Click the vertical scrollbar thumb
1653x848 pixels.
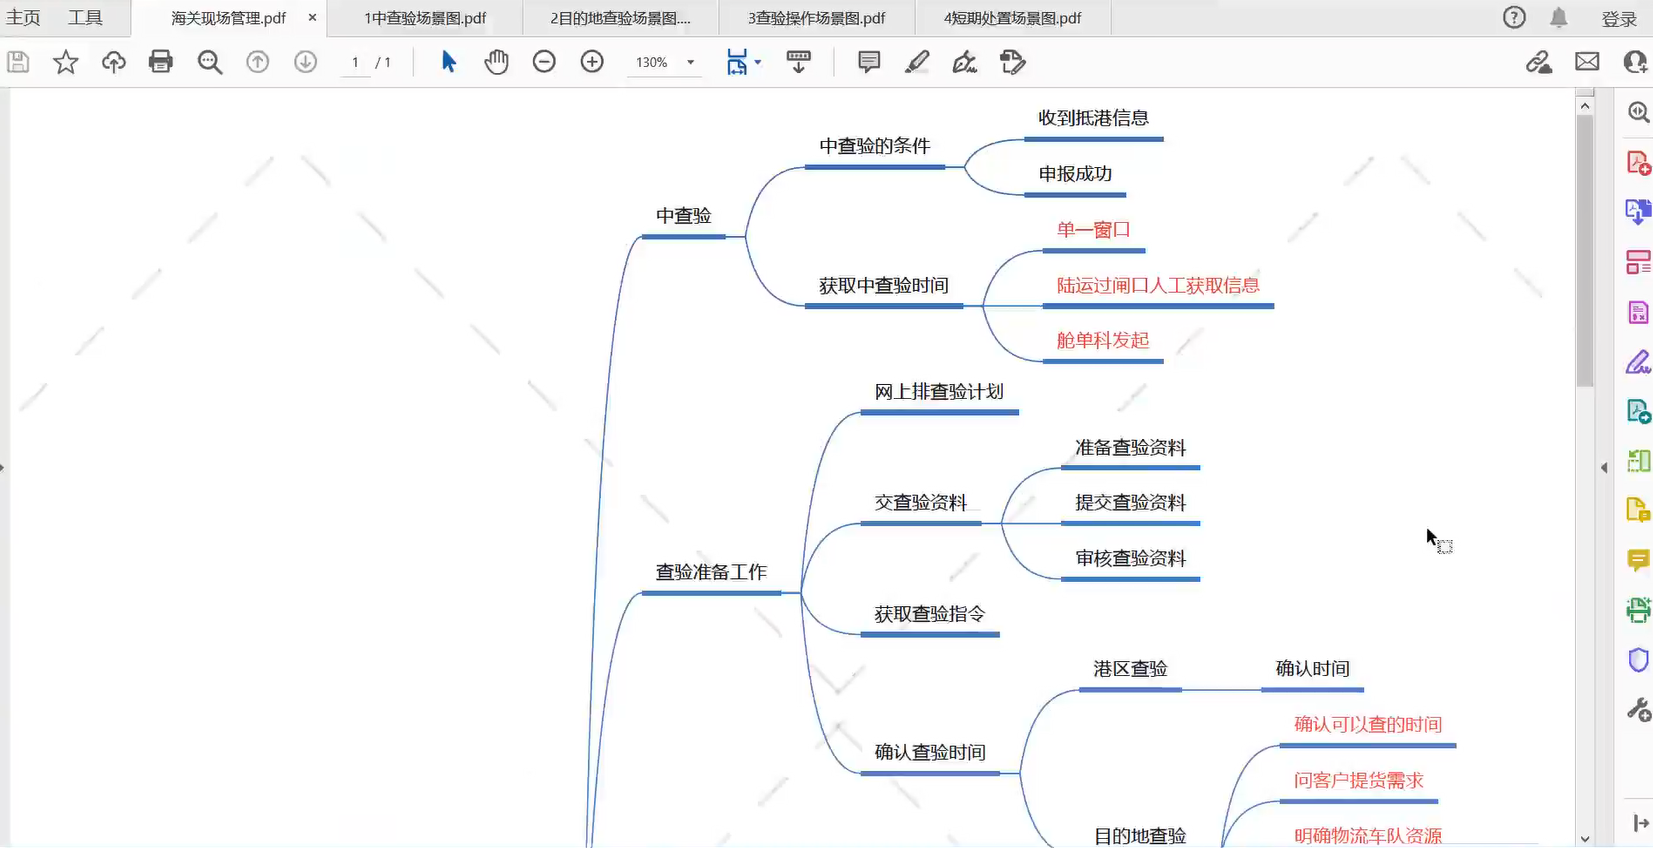[1585, 250]
